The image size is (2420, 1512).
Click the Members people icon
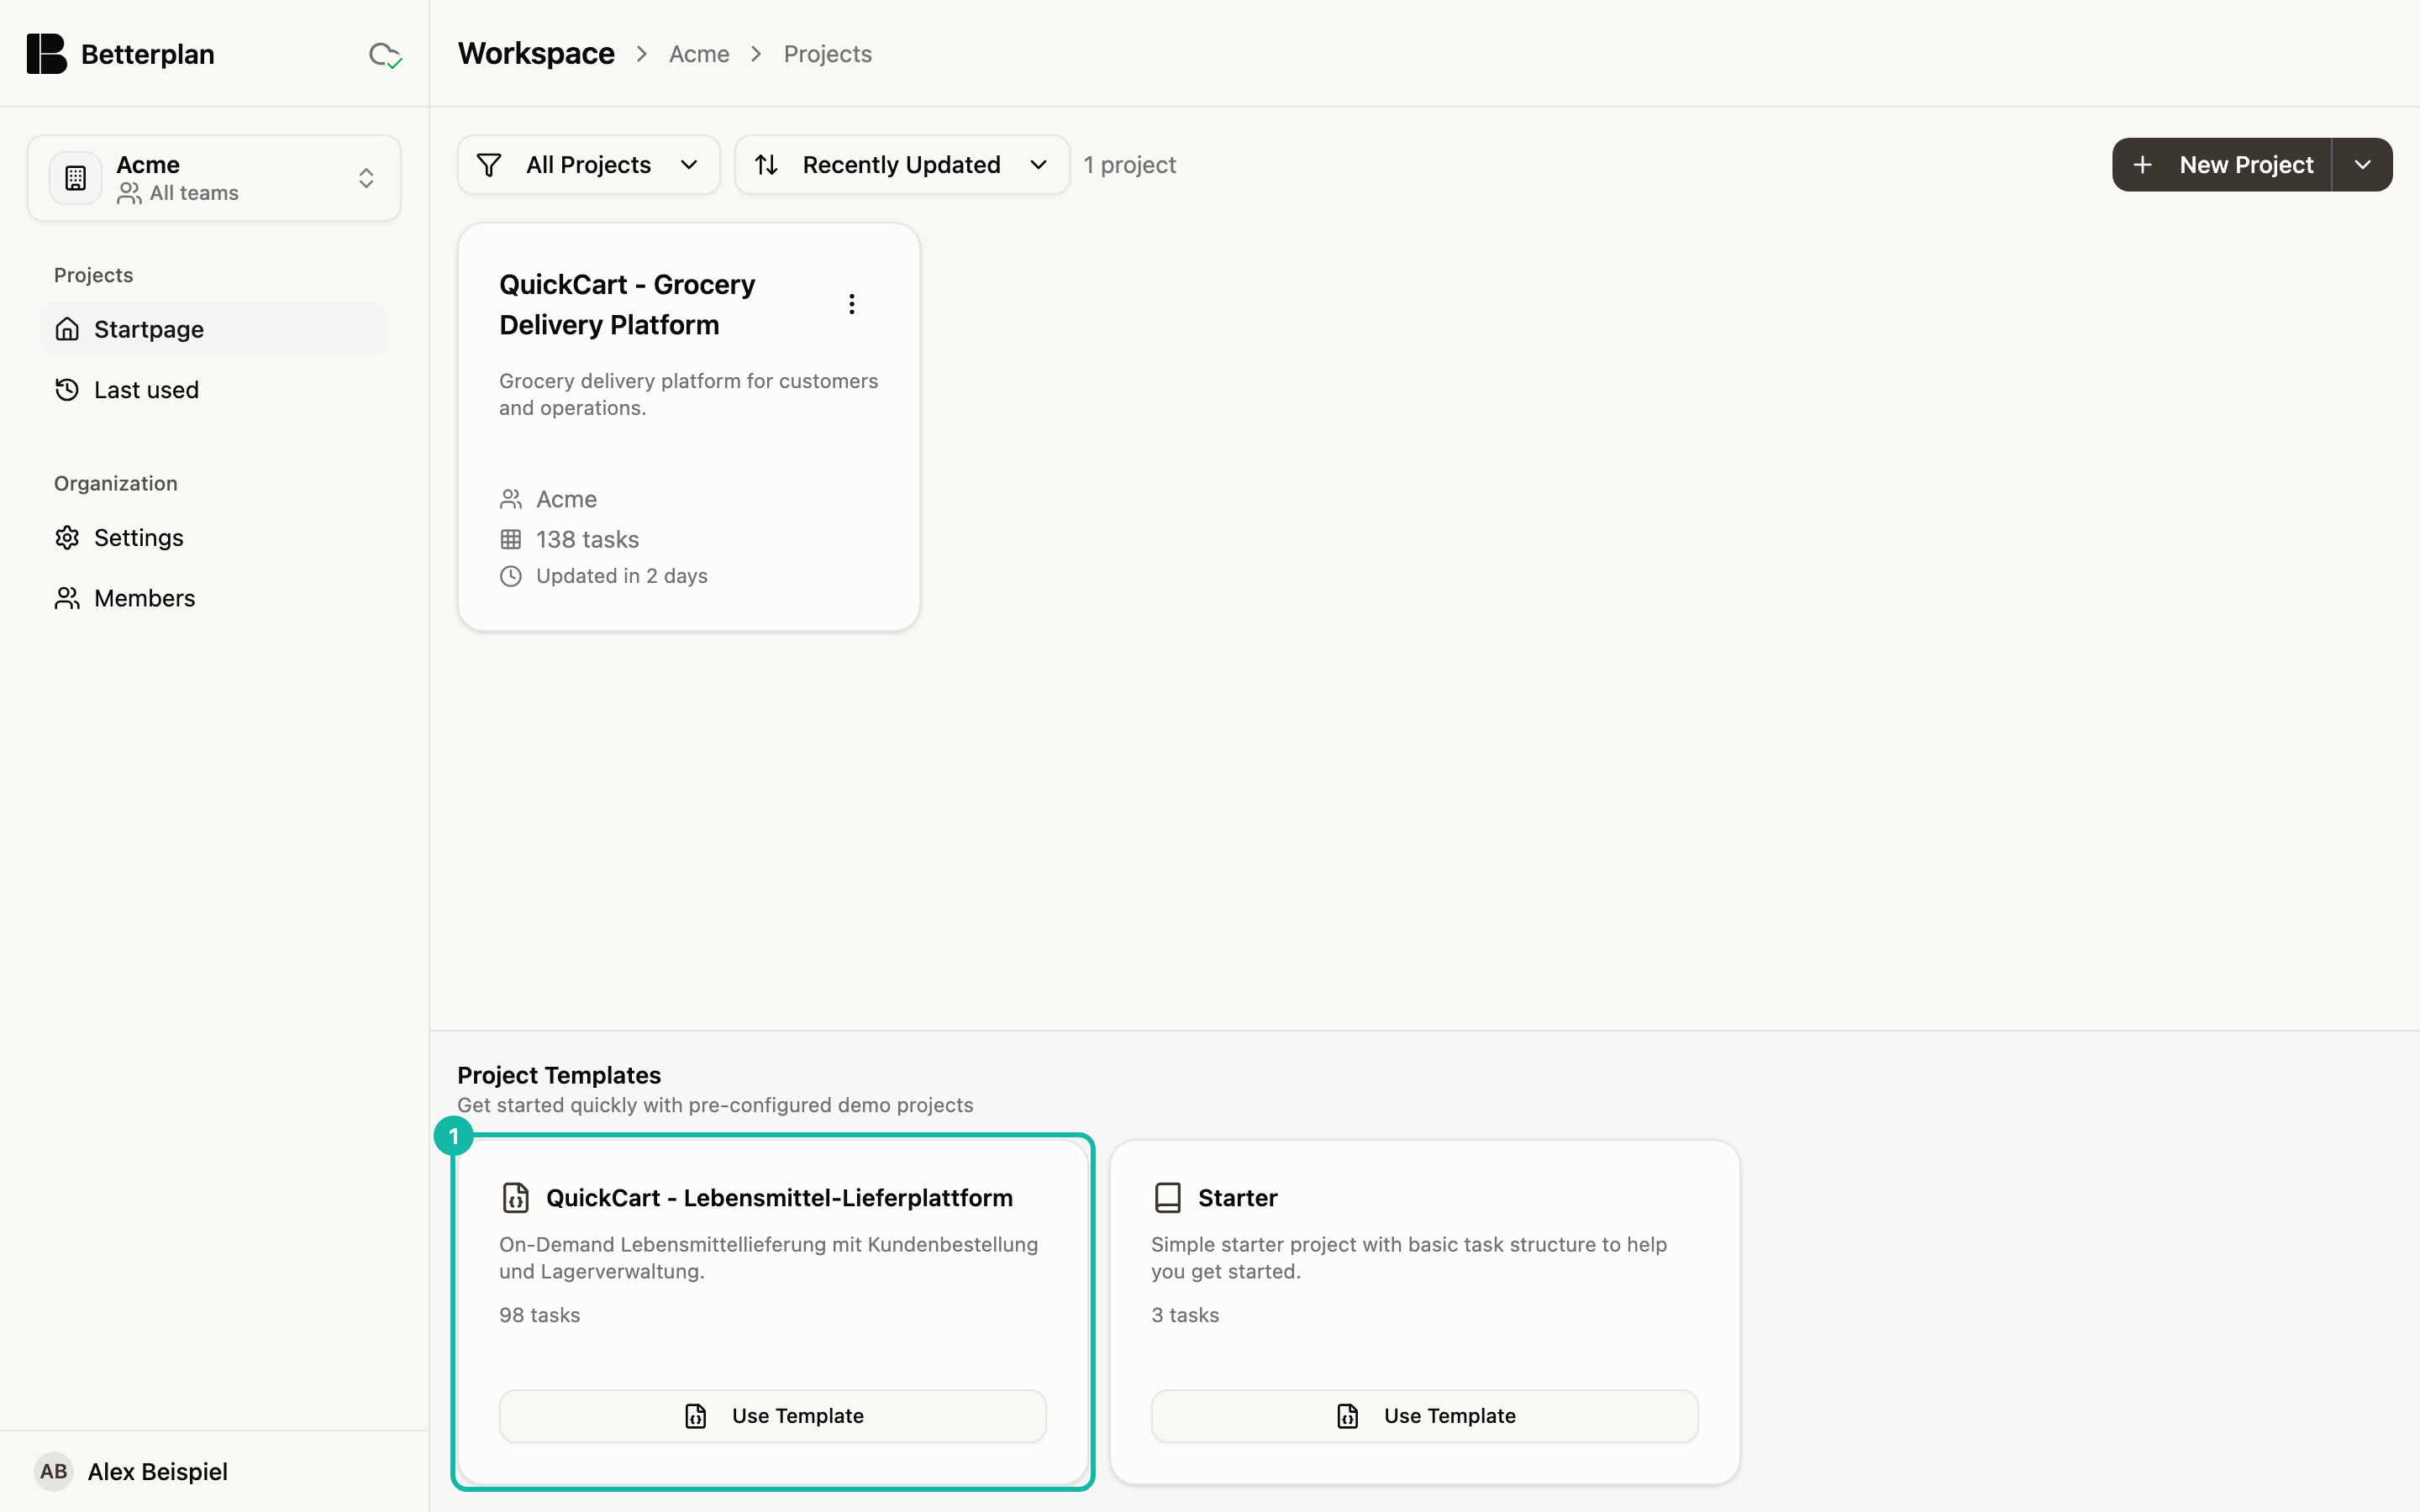tap(67, 598)
